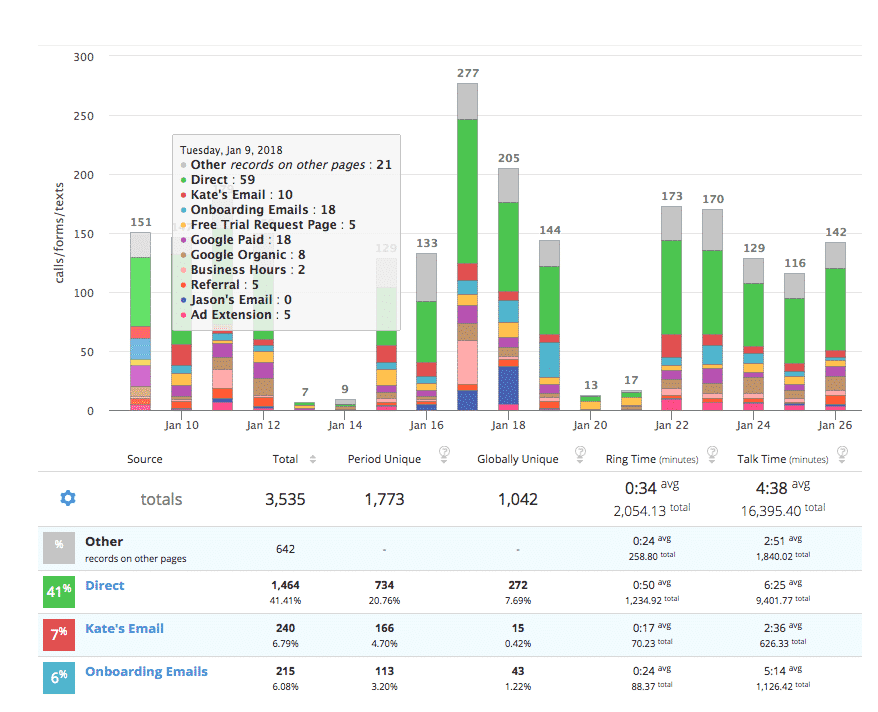This screenshot has height=712, width=878.
Task: Click the Globally Unique column header
Action: coord(518,459)
